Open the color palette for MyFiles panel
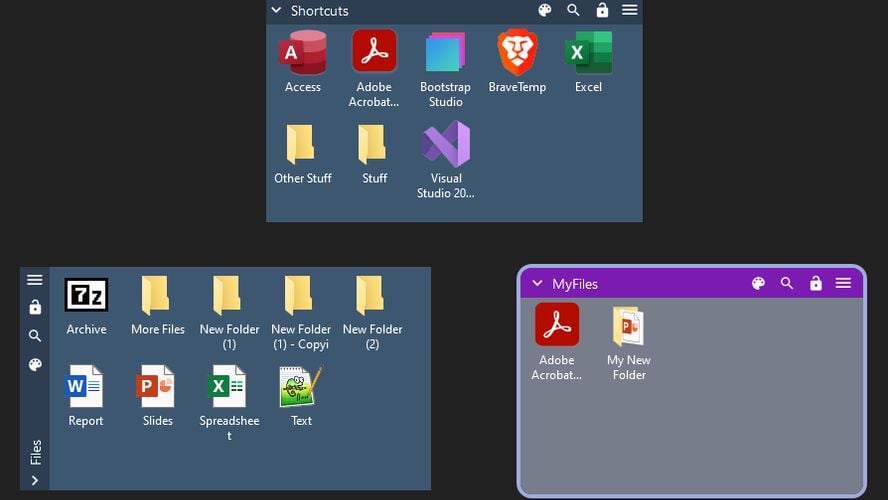This screenshot has width=888, height=500. [758, 284]
